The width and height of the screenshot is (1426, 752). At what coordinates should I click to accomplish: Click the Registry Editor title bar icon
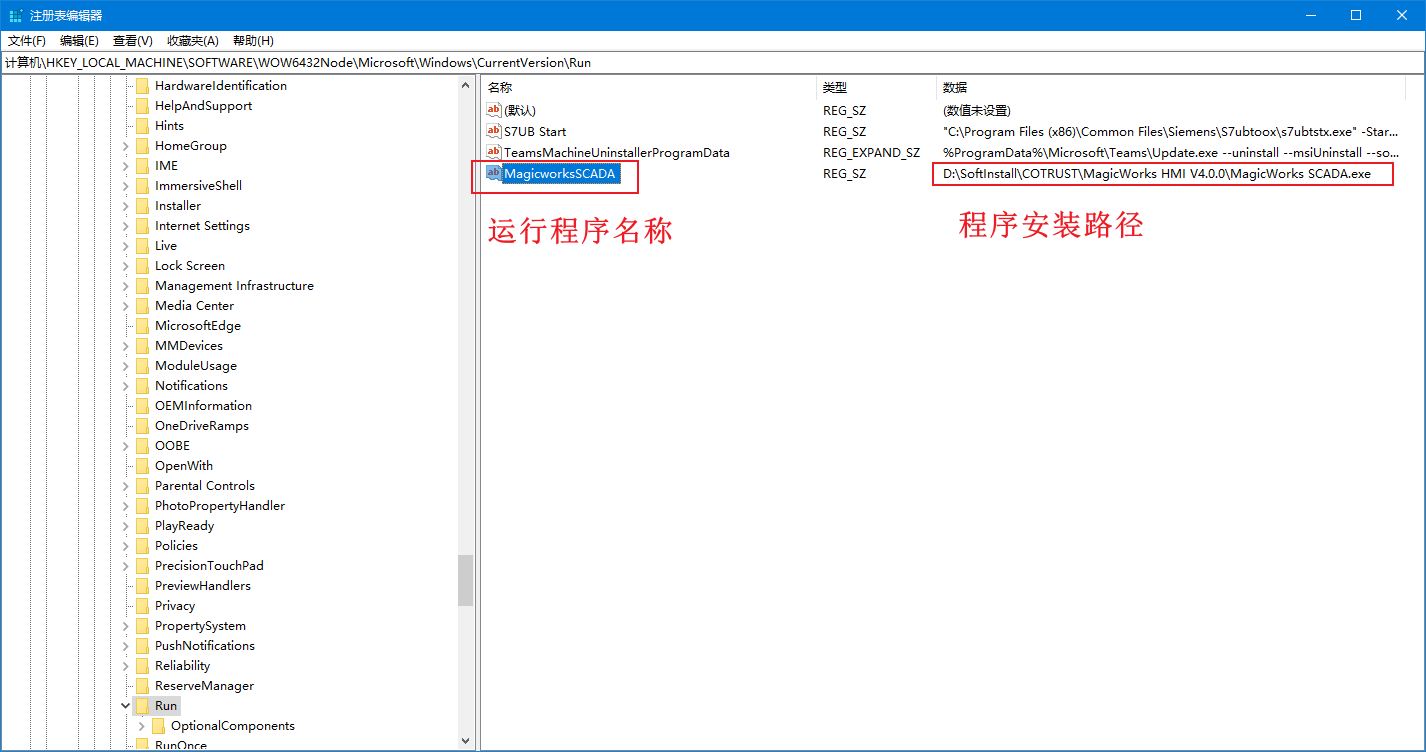click(x=16, y=15)
